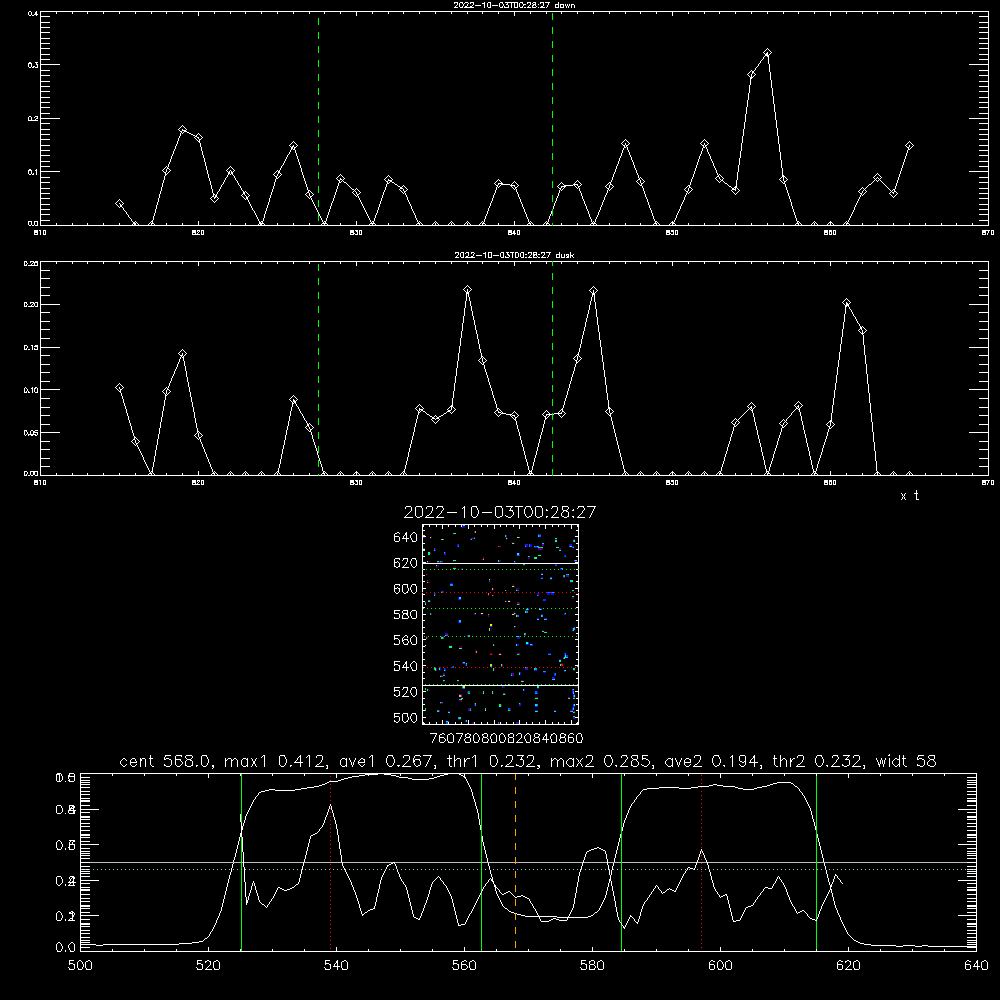
Task: Click the 640 label on bottom plot x-axis
Action: pyautogui.click(x=976, y=966)
